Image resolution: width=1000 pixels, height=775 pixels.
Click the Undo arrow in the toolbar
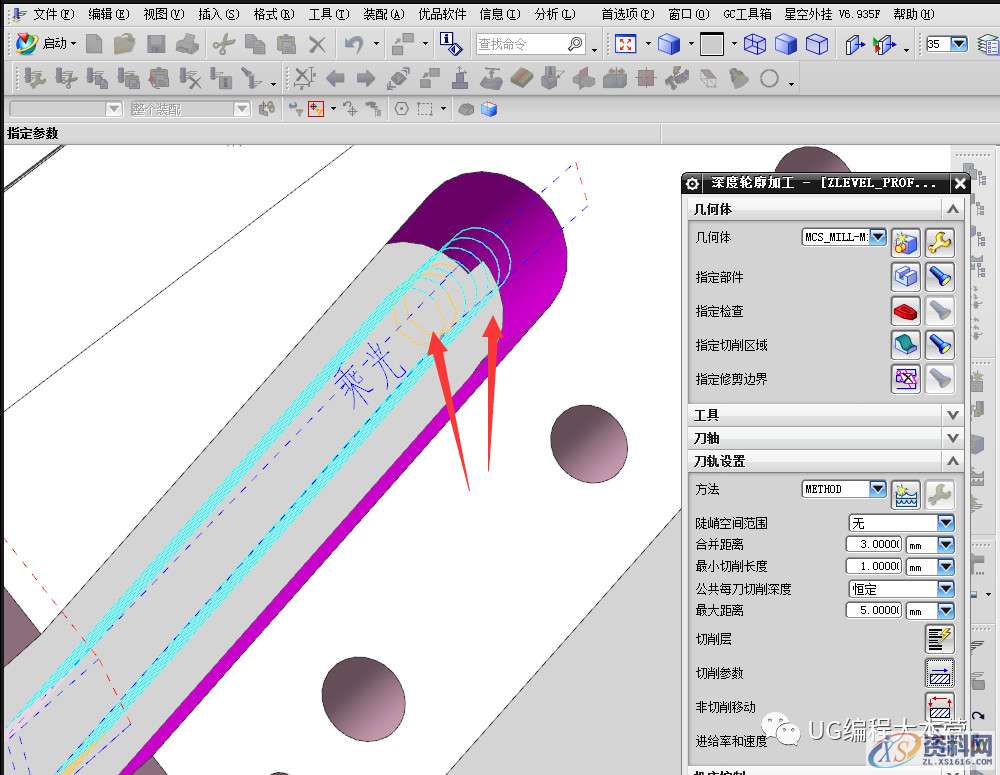pyautogui.click(x=354, y=44)
